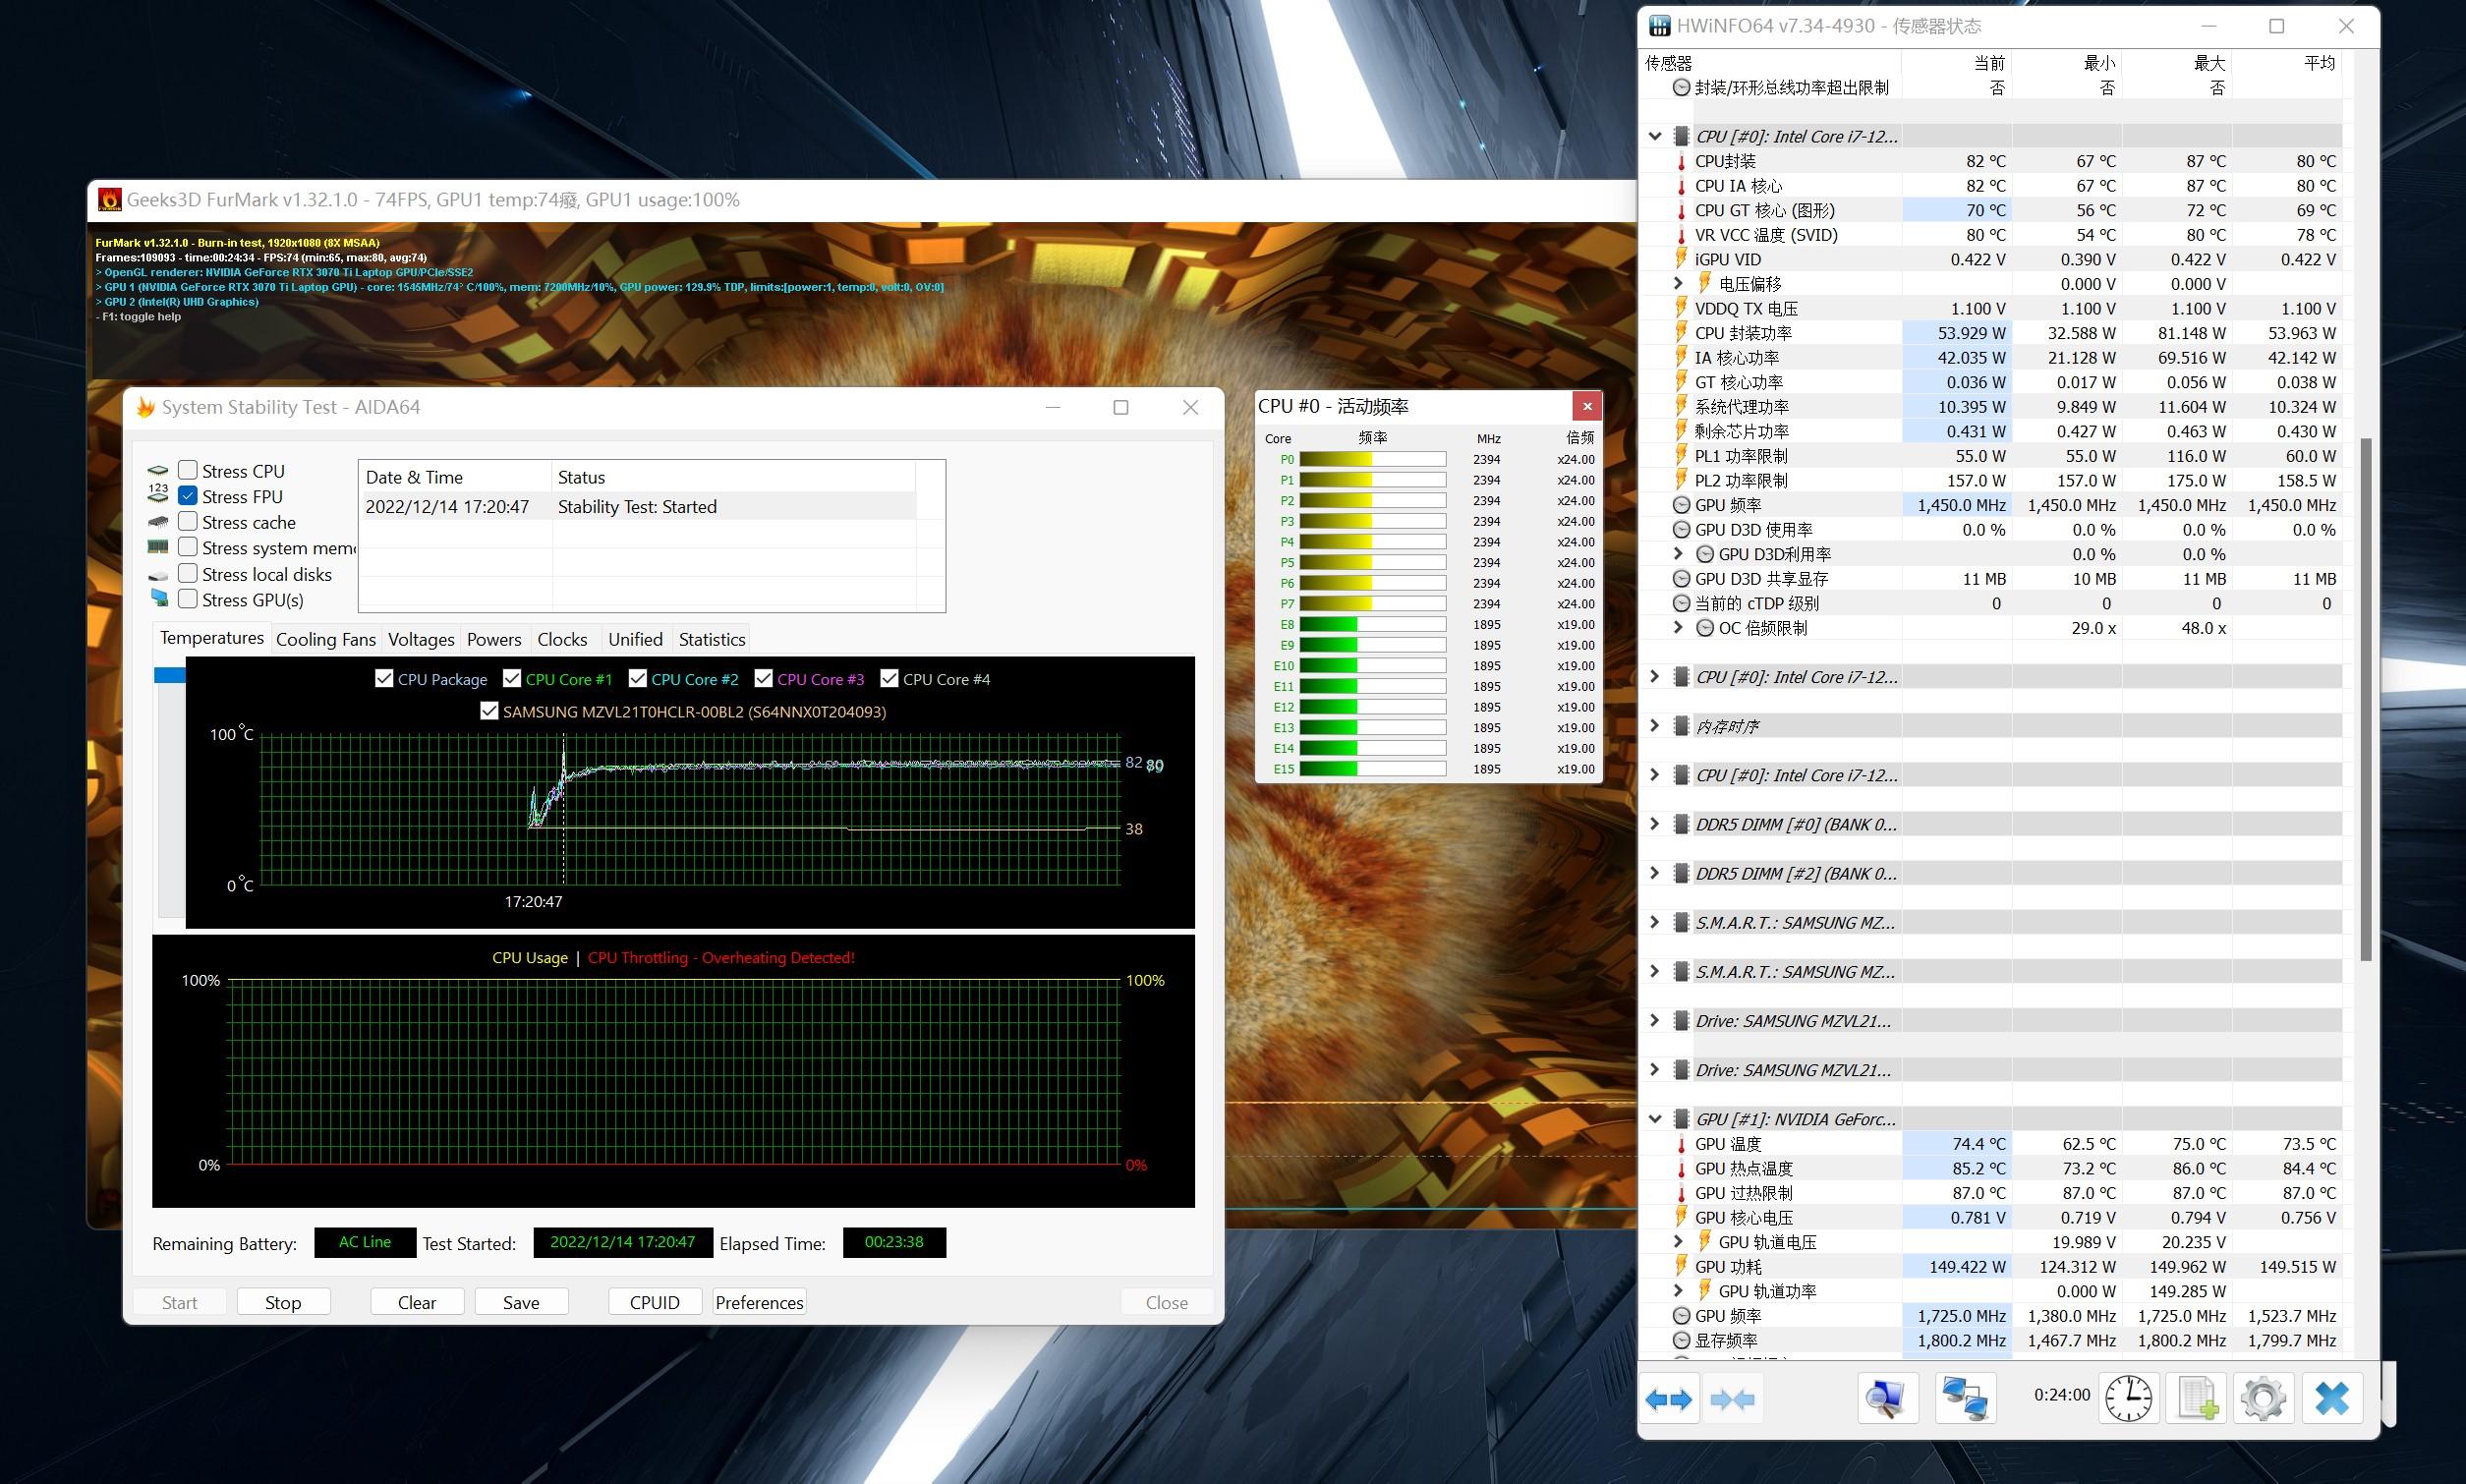Reset sensor timing with the clock icon
Viewport: 2466px width, 1484px height.
[2127, 1398]
